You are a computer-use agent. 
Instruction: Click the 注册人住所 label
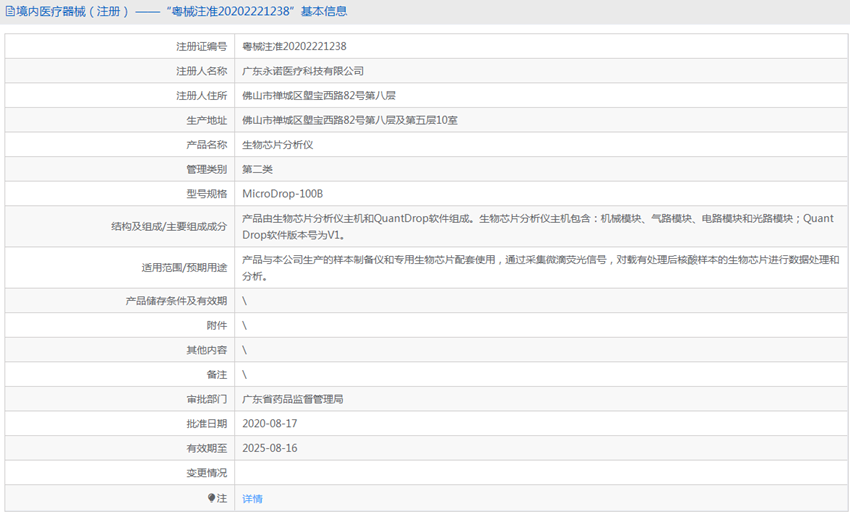pos(202,96)
